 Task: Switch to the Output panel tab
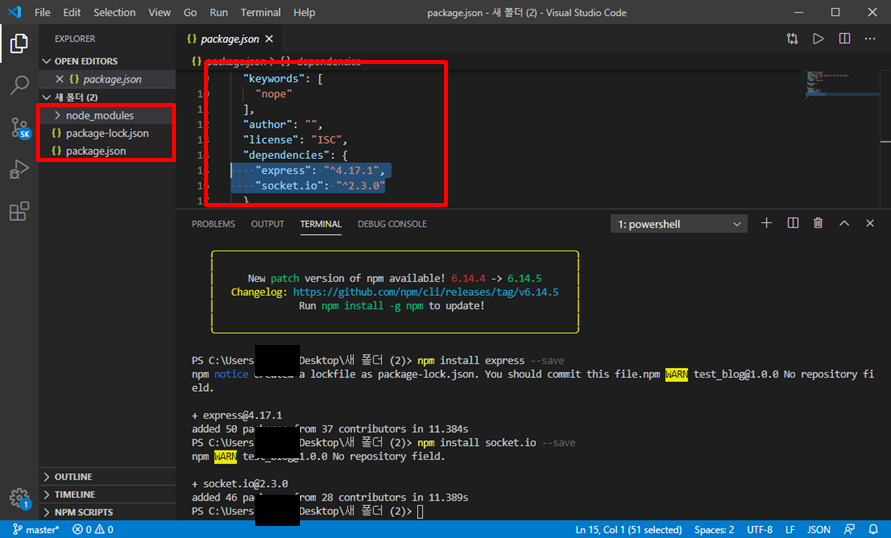[267, 224]
